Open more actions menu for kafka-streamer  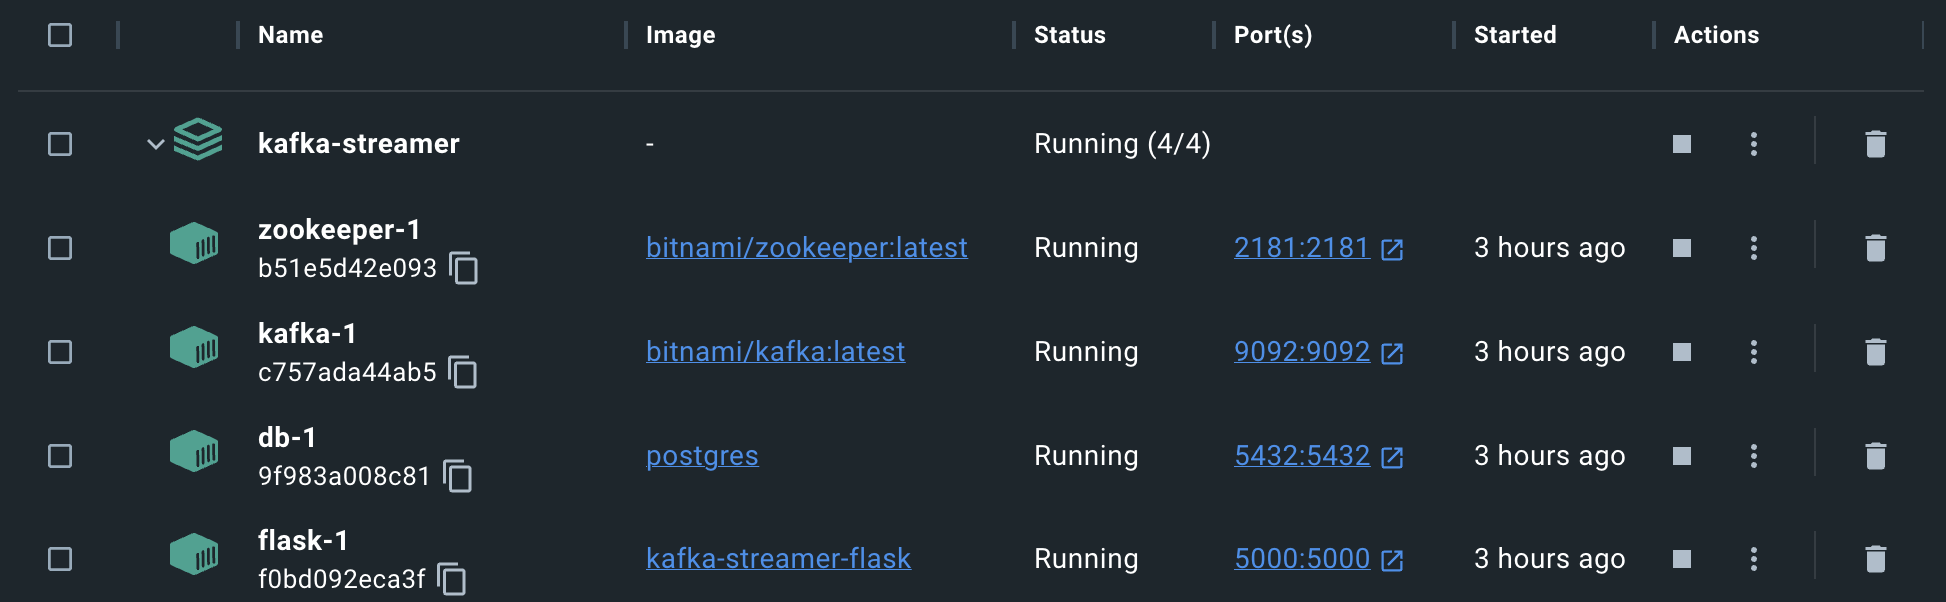pos(1753,144)
